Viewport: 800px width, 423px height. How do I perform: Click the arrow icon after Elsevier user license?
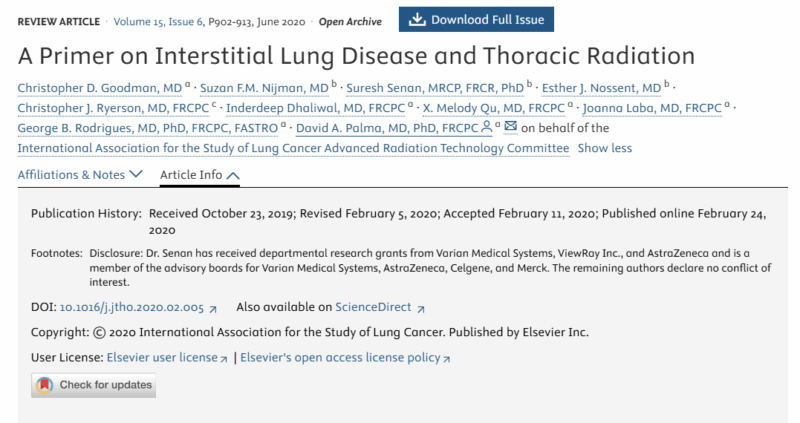coord(223,359)
